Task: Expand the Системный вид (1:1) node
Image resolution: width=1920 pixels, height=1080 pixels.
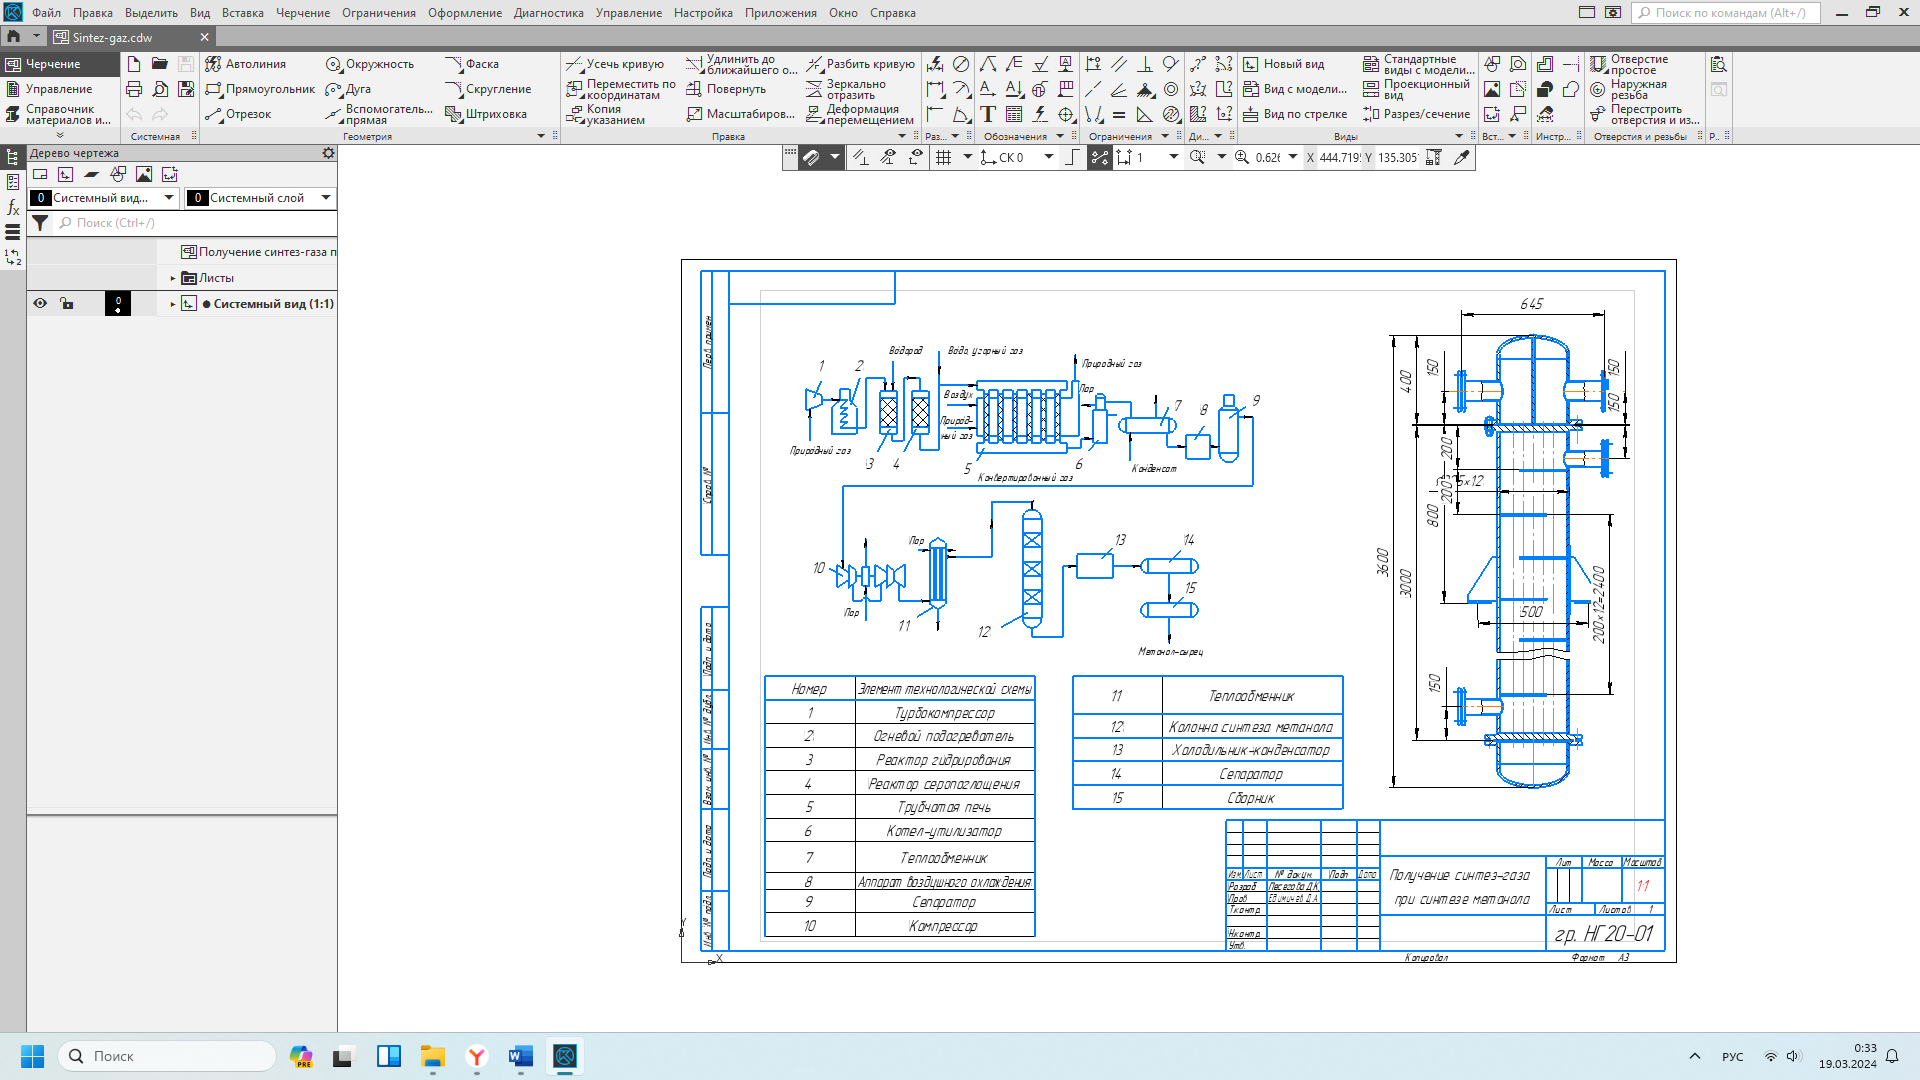Action: [x=173, y=303]
